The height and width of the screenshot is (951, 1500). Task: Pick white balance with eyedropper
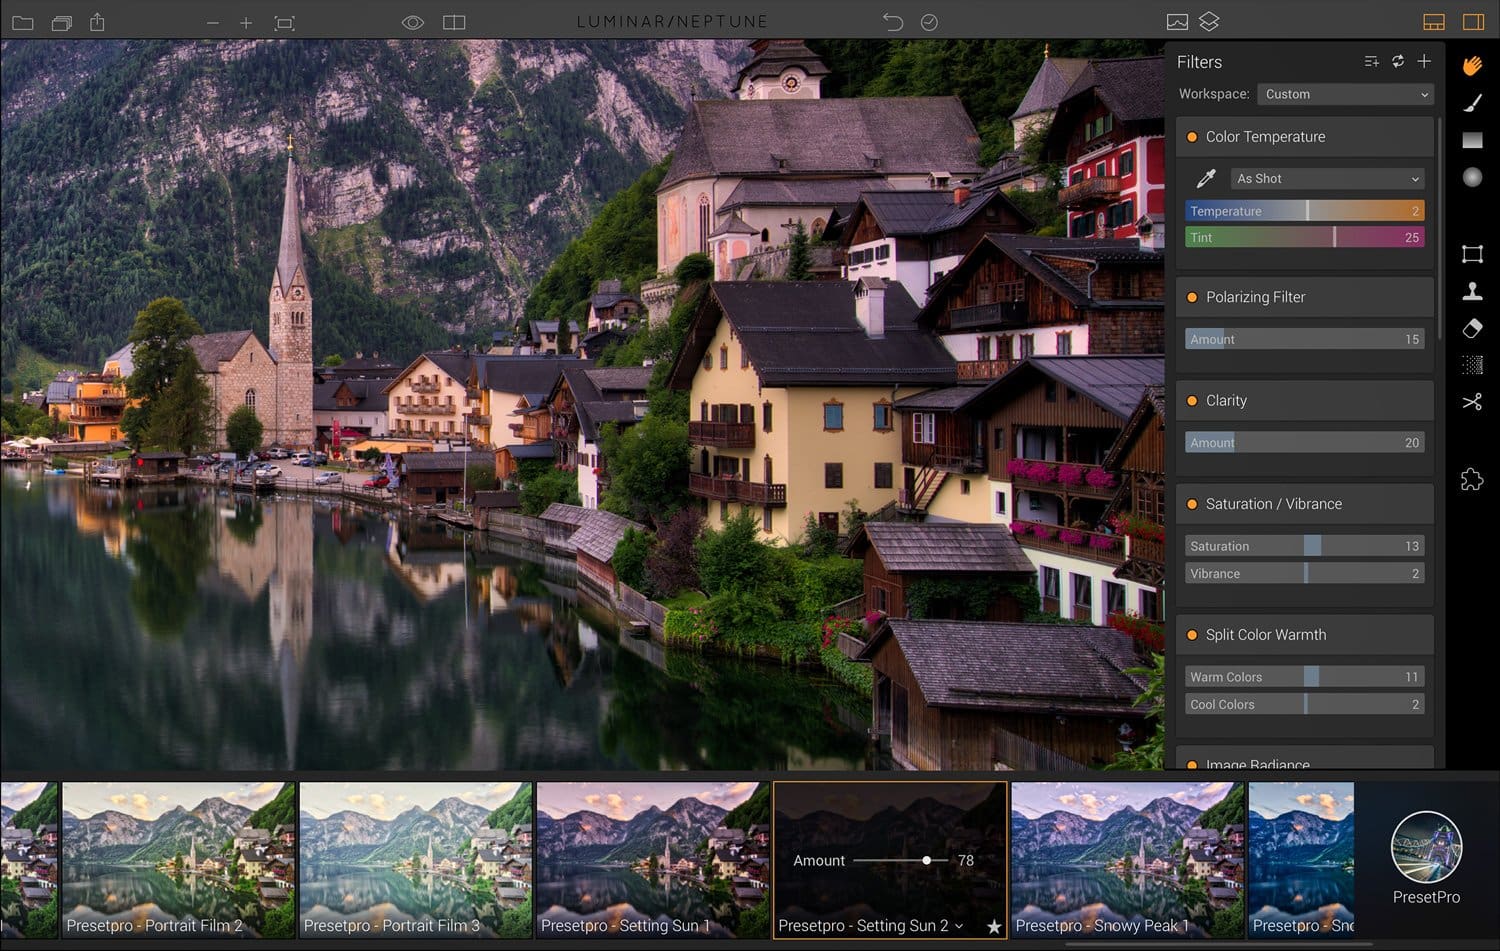pyautogui.click(x=1206, y=179)
